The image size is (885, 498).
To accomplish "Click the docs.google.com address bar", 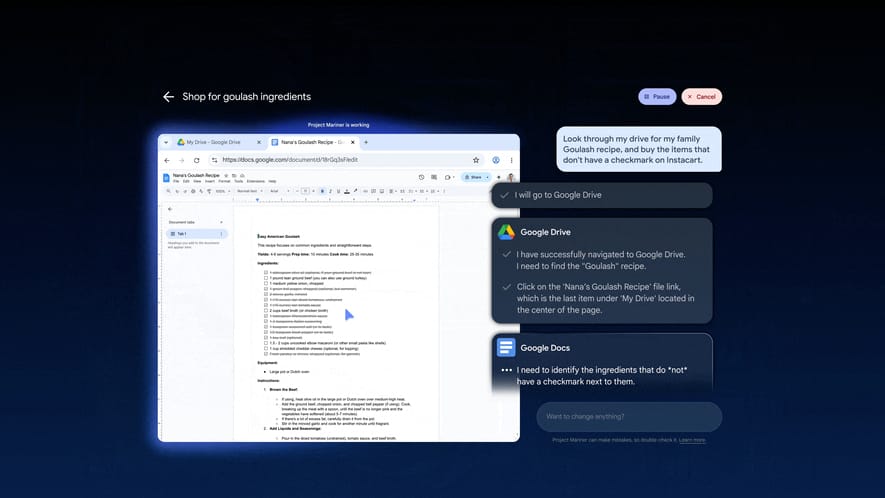I will tap(344, 160).
